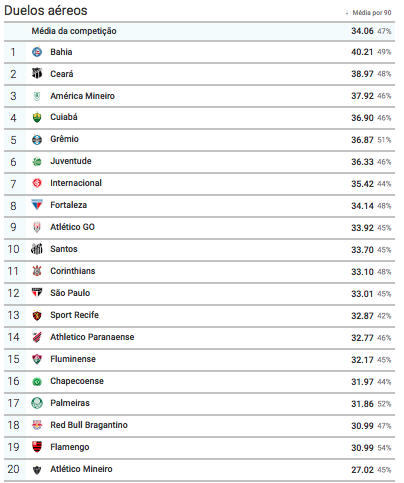The image size is (404, 483).
Task: Select the Chapecoense team name
Action: point(77,381)
